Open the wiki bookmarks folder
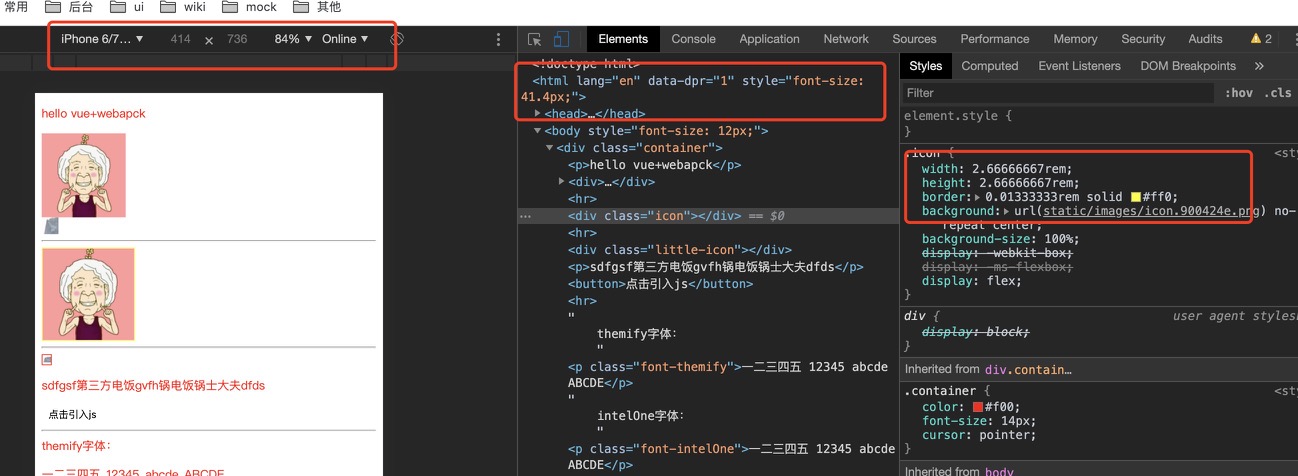Viewport: 1298px width, 476px height. click(183, 7)
